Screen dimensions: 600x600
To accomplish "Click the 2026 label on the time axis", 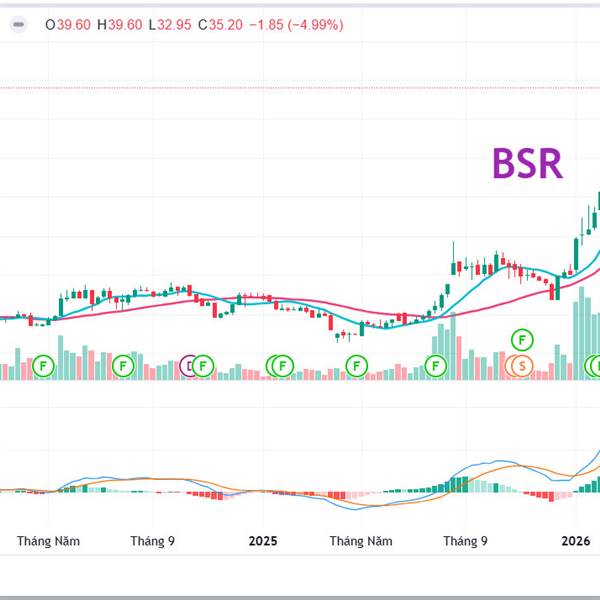I will [576, 541].
